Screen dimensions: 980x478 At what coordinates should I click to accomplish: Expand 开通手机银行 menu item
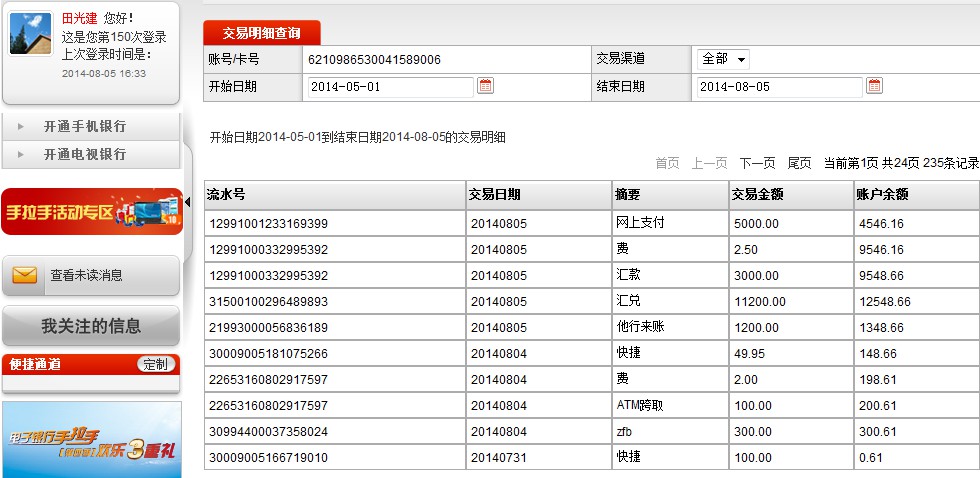coord(85,127)
